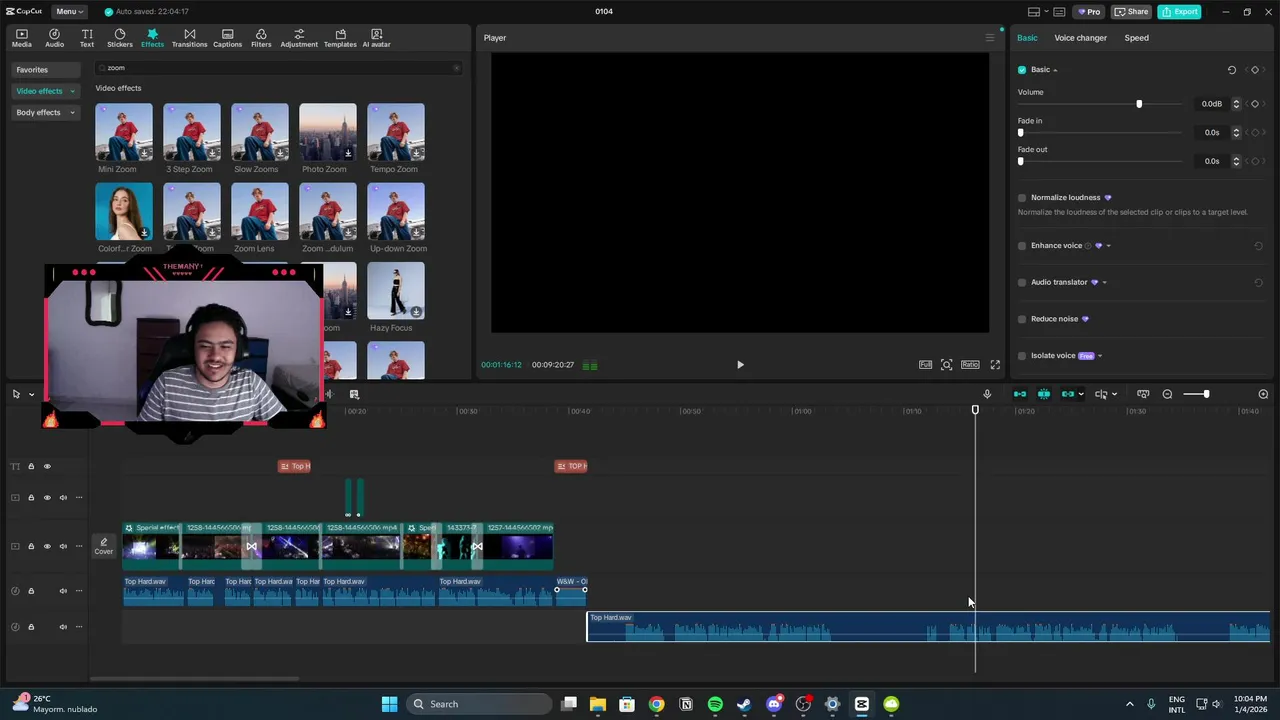
Task: Enable Isolate voice checkbox
Action: tap(1022, 356)
